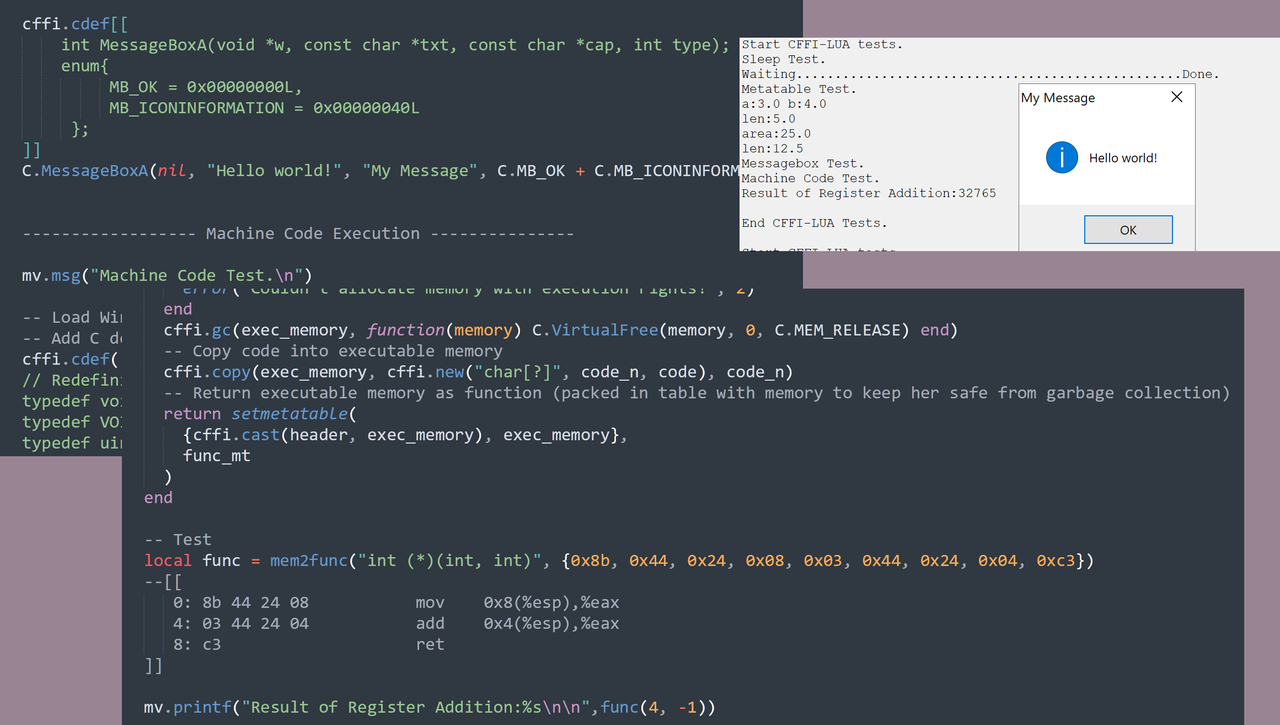This screenshot has width=1280, height=725.
Task: Click the 'MB_ICONINFORMATION = 0x00000040L' line
Action: tap(264, 108)
